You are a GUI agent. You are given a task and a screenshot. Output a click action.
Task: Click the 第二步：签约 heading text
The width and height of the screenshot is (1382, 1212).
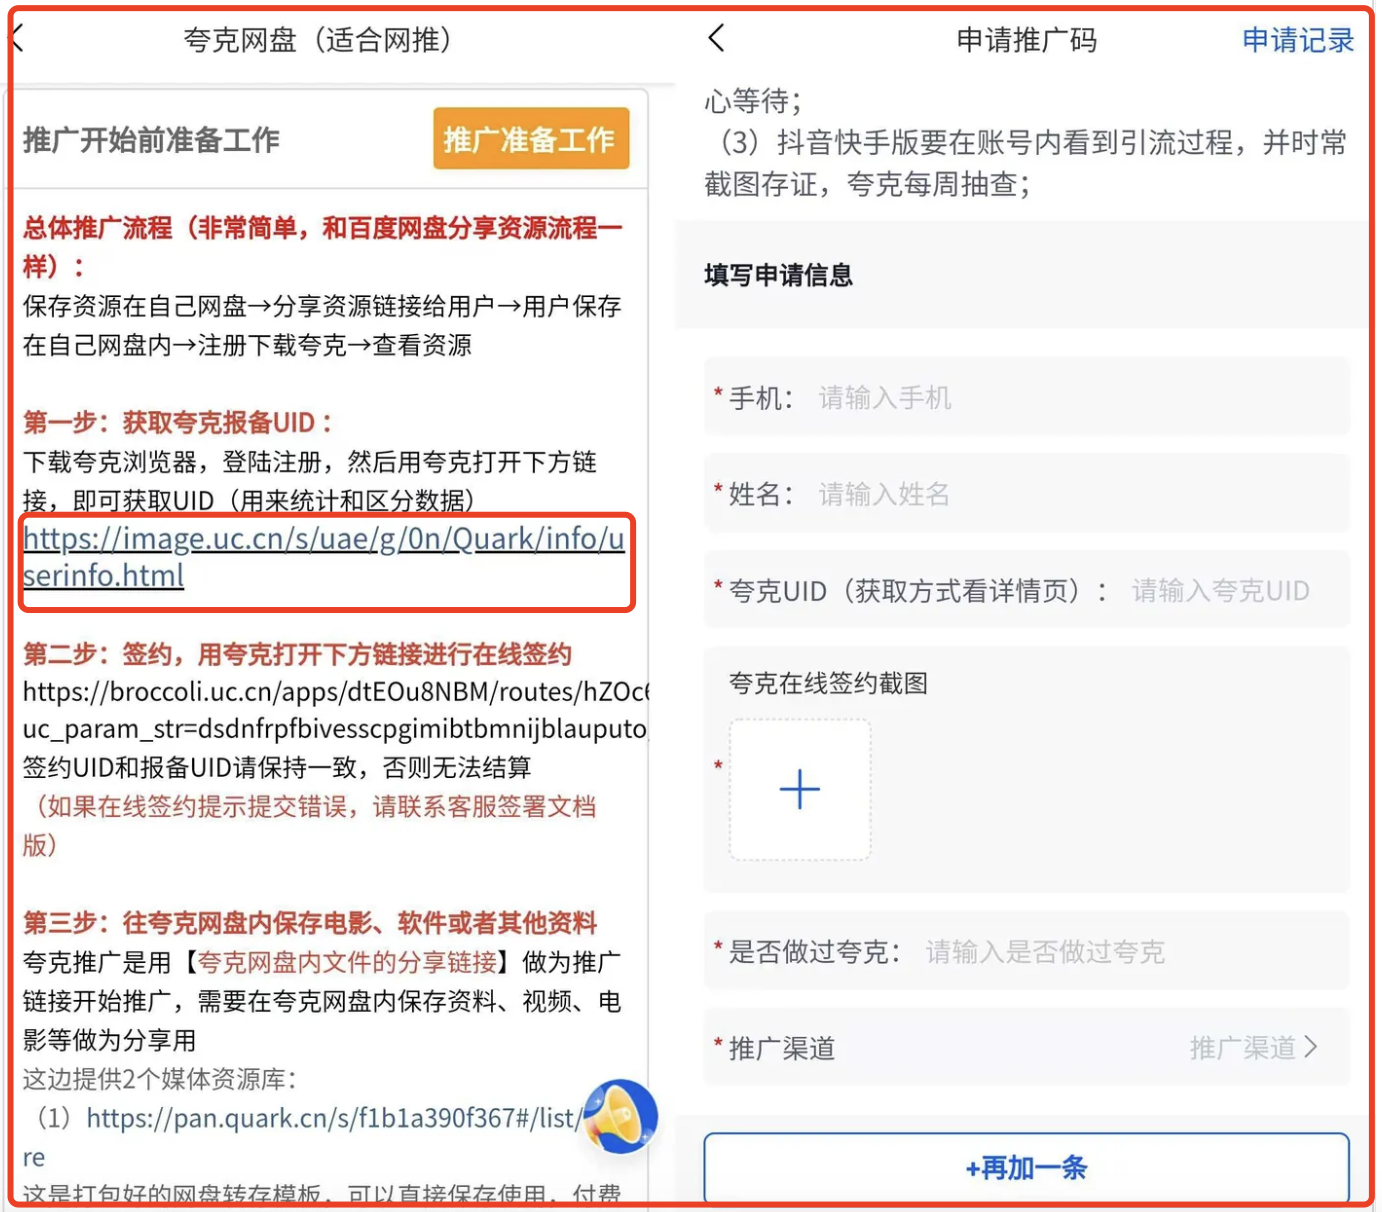297,654
